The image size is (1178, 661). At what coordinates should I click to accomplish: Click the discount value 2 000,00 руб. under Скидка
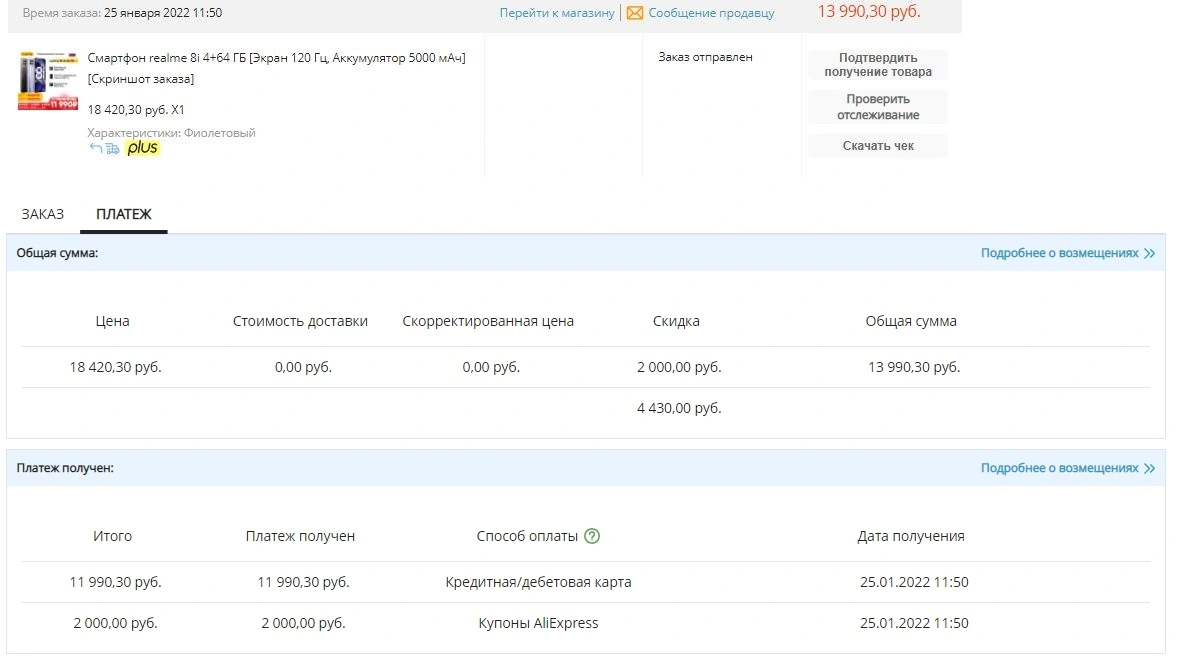pos(679,367)
